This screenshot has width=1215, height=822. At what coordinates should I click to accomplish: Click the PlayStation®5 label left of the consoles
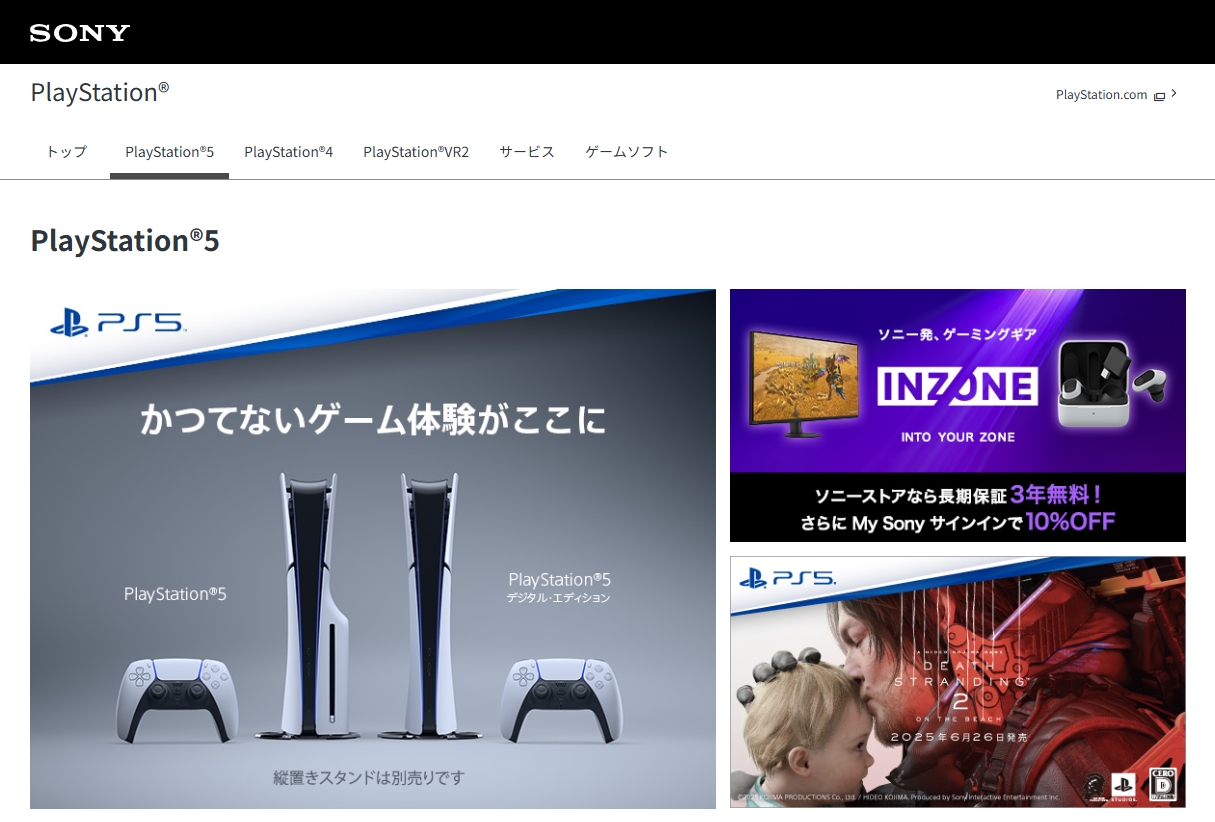click(175, 594)
